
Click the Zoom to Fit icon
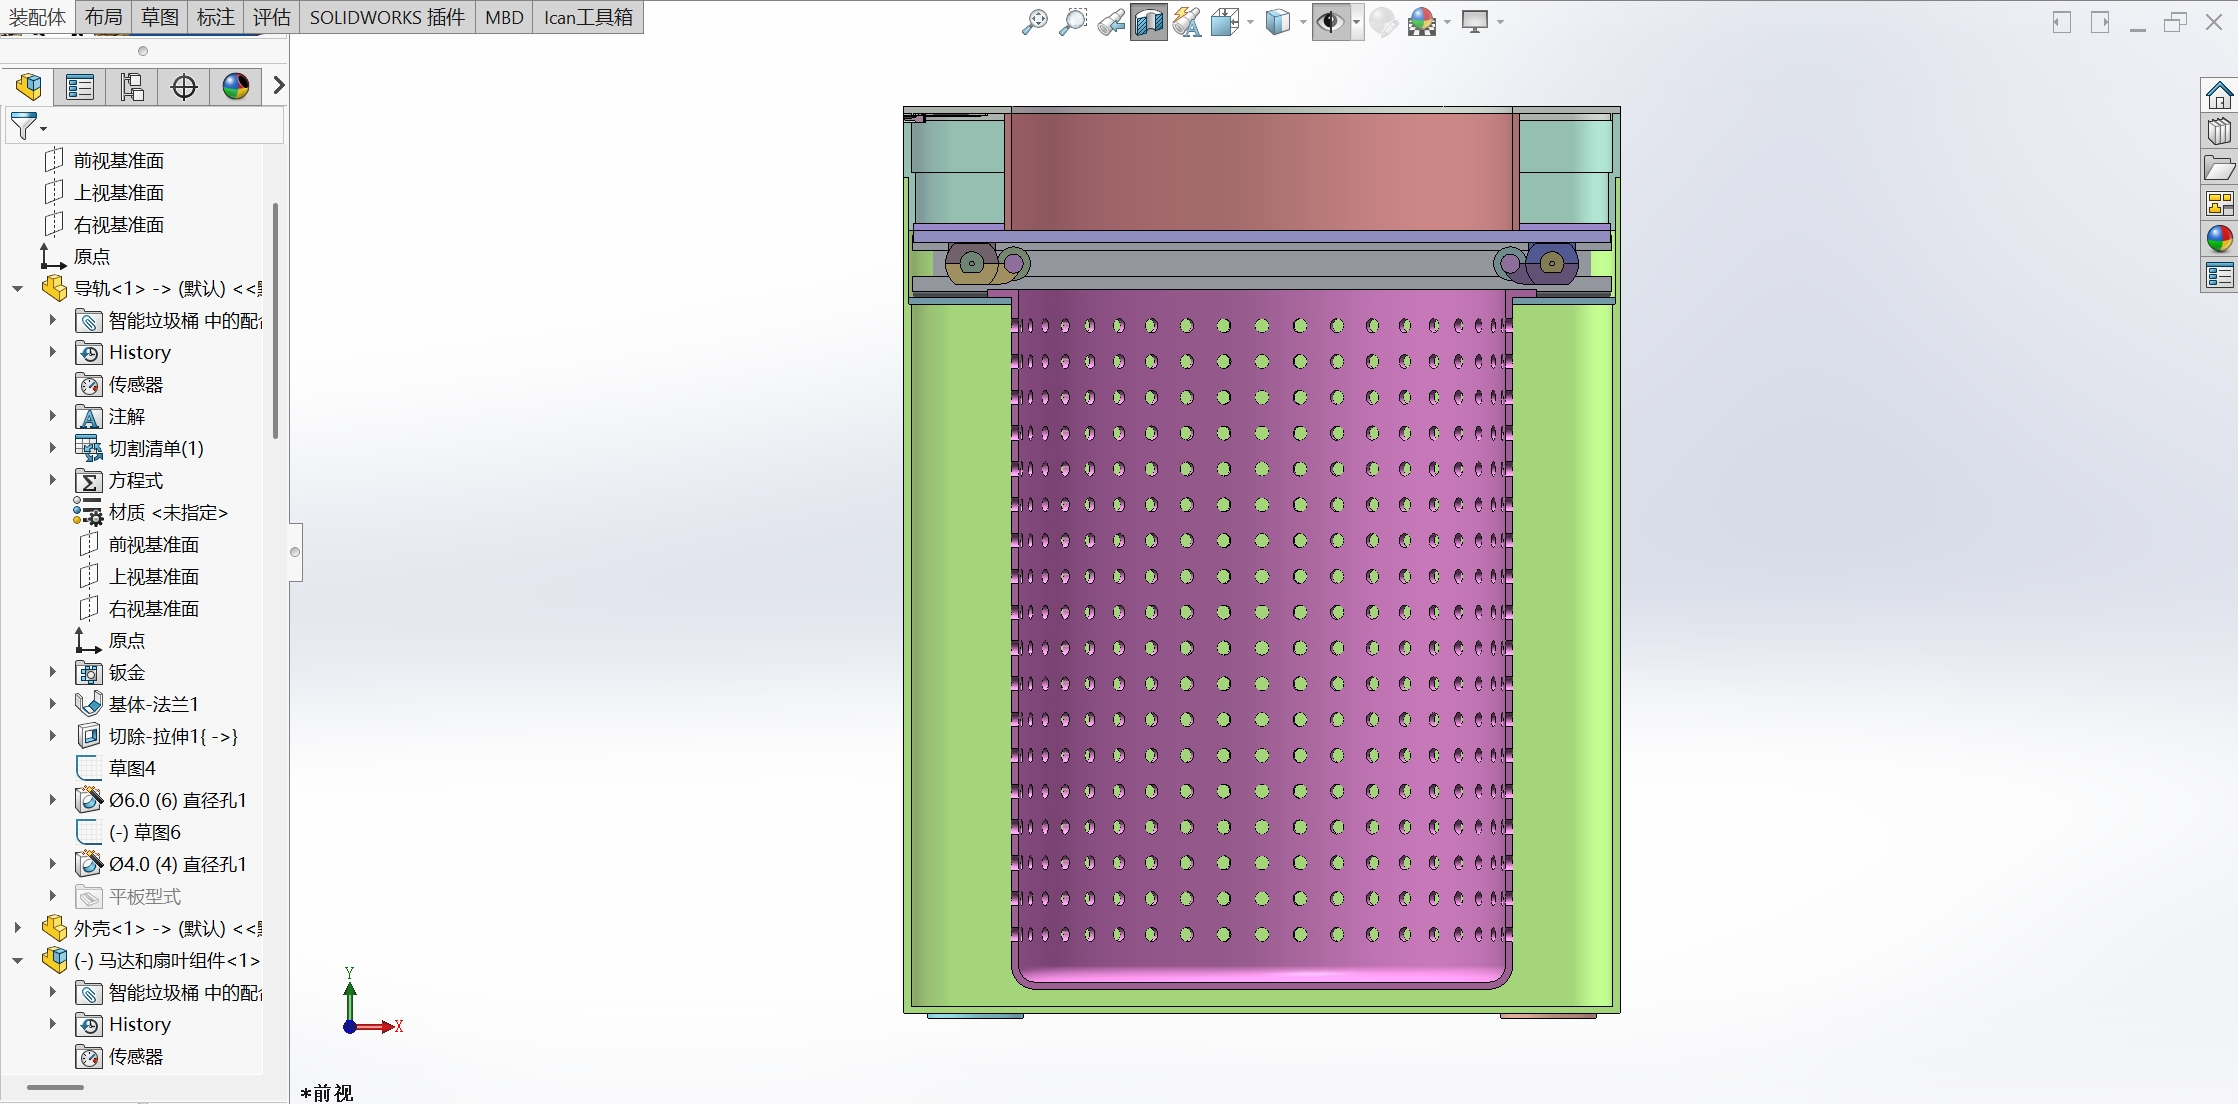click(x=1034, y=22)
